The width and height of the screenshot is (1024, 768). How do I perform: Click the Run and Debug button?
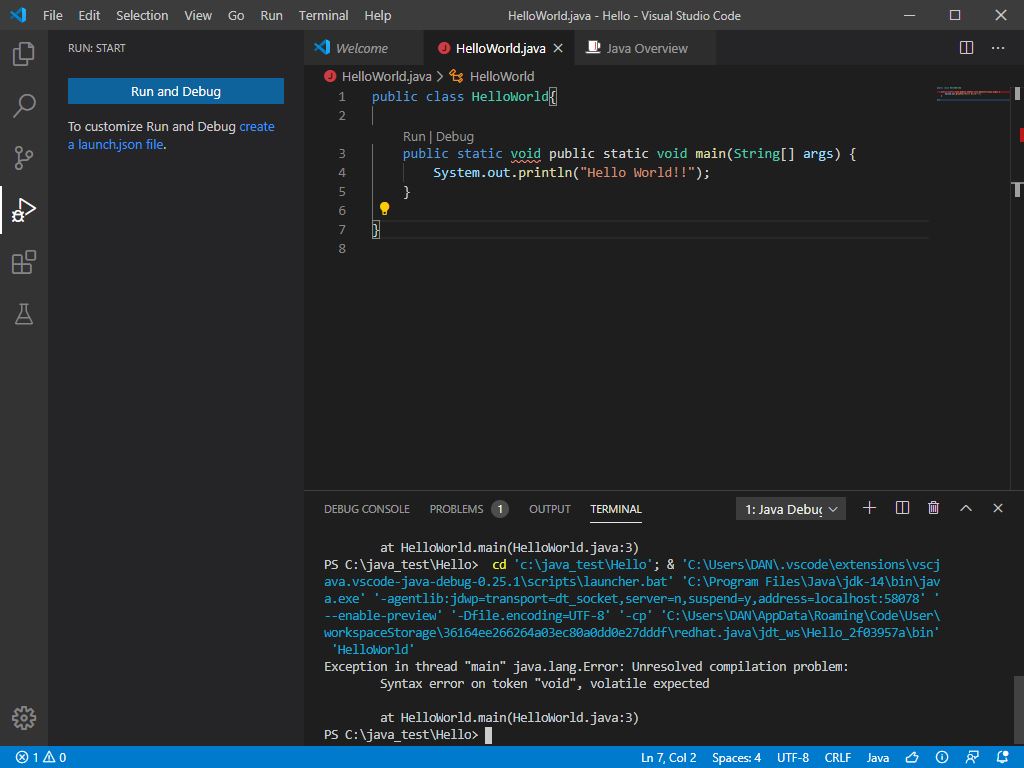[x=176, y=91]
